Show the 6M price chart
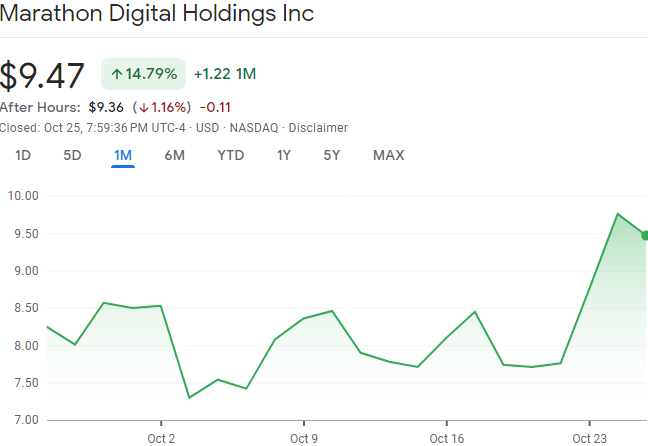The height and width of the screenshot is (446, 648). pyautogui.click(x=175, y=155)
